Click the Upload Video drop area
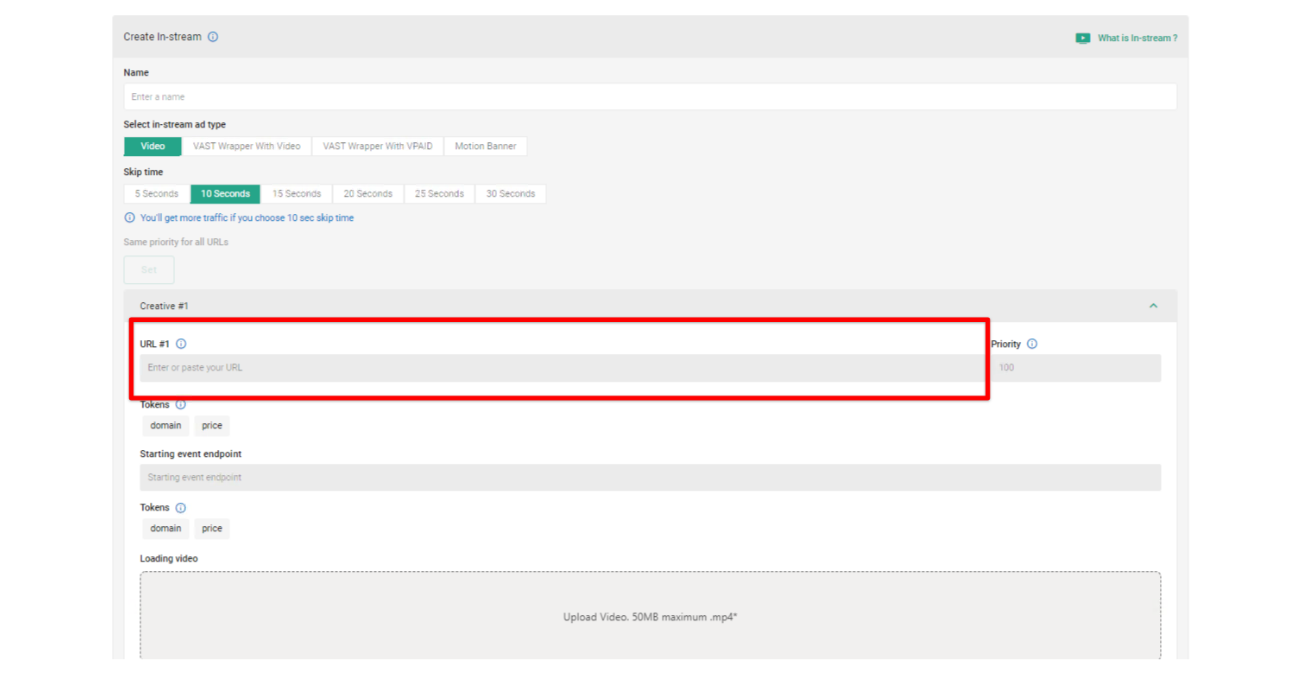 pyautogui.click(x=650, y=616)
